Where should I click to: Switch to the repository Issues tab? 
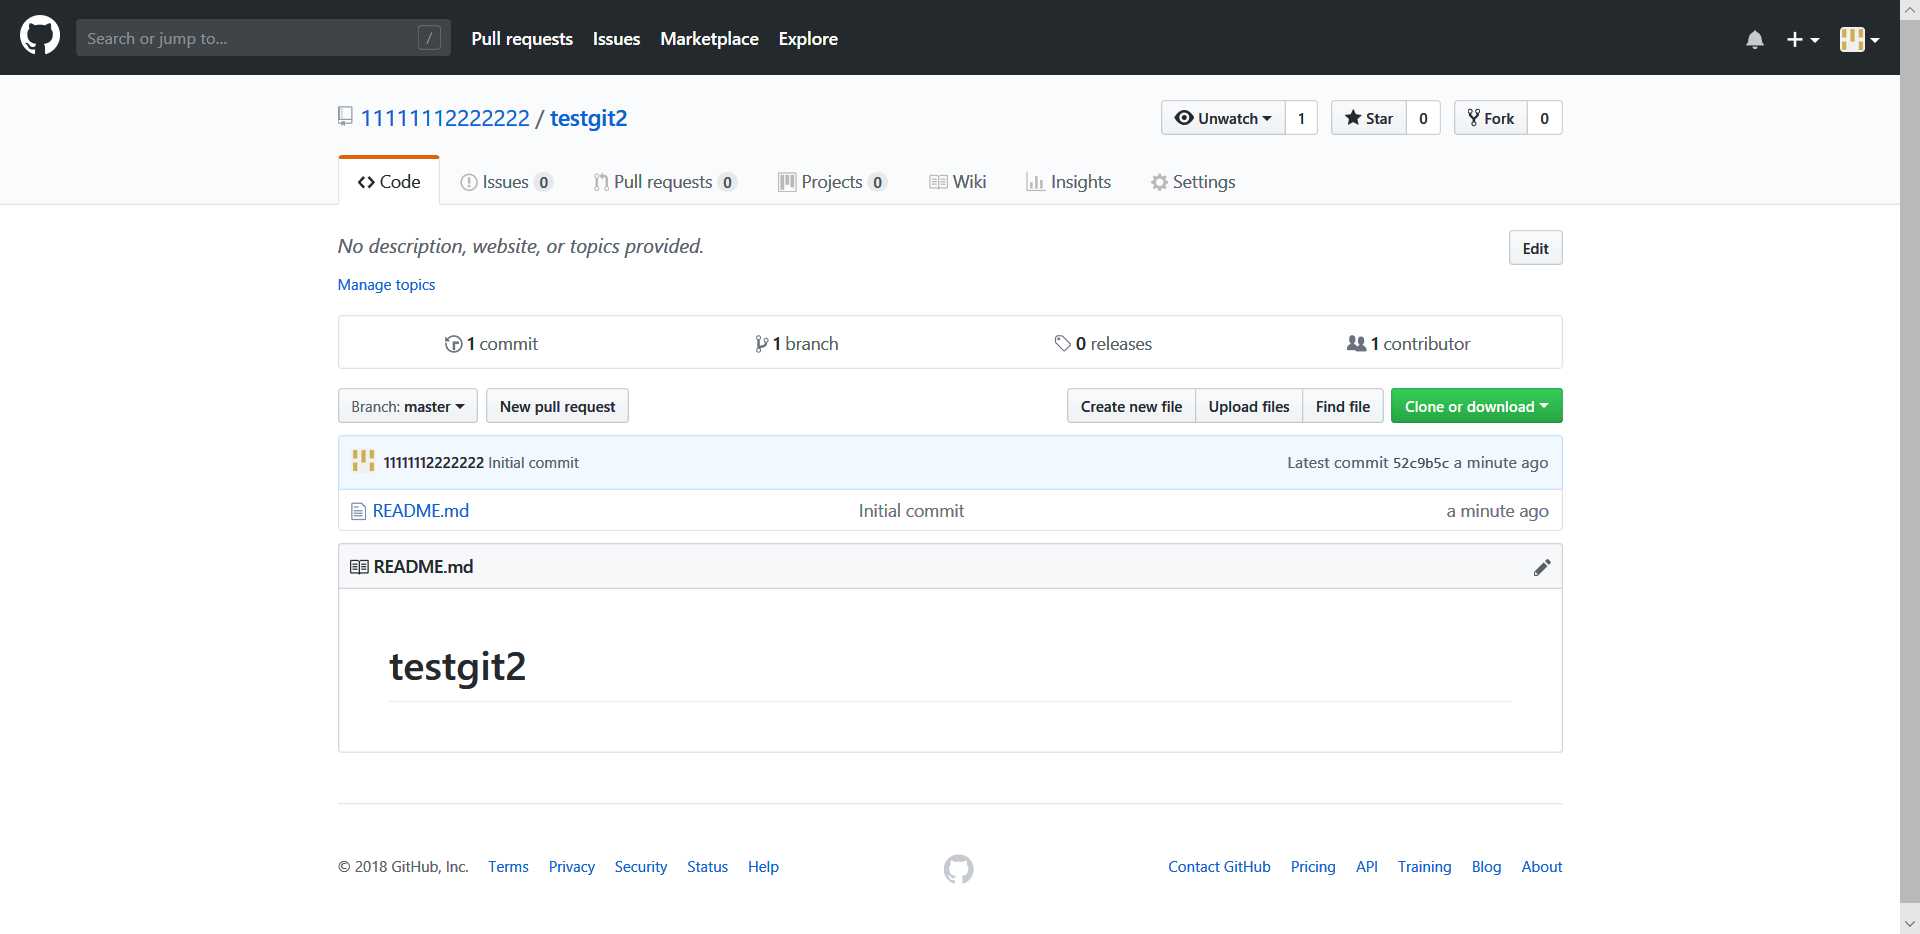[505, 182]
